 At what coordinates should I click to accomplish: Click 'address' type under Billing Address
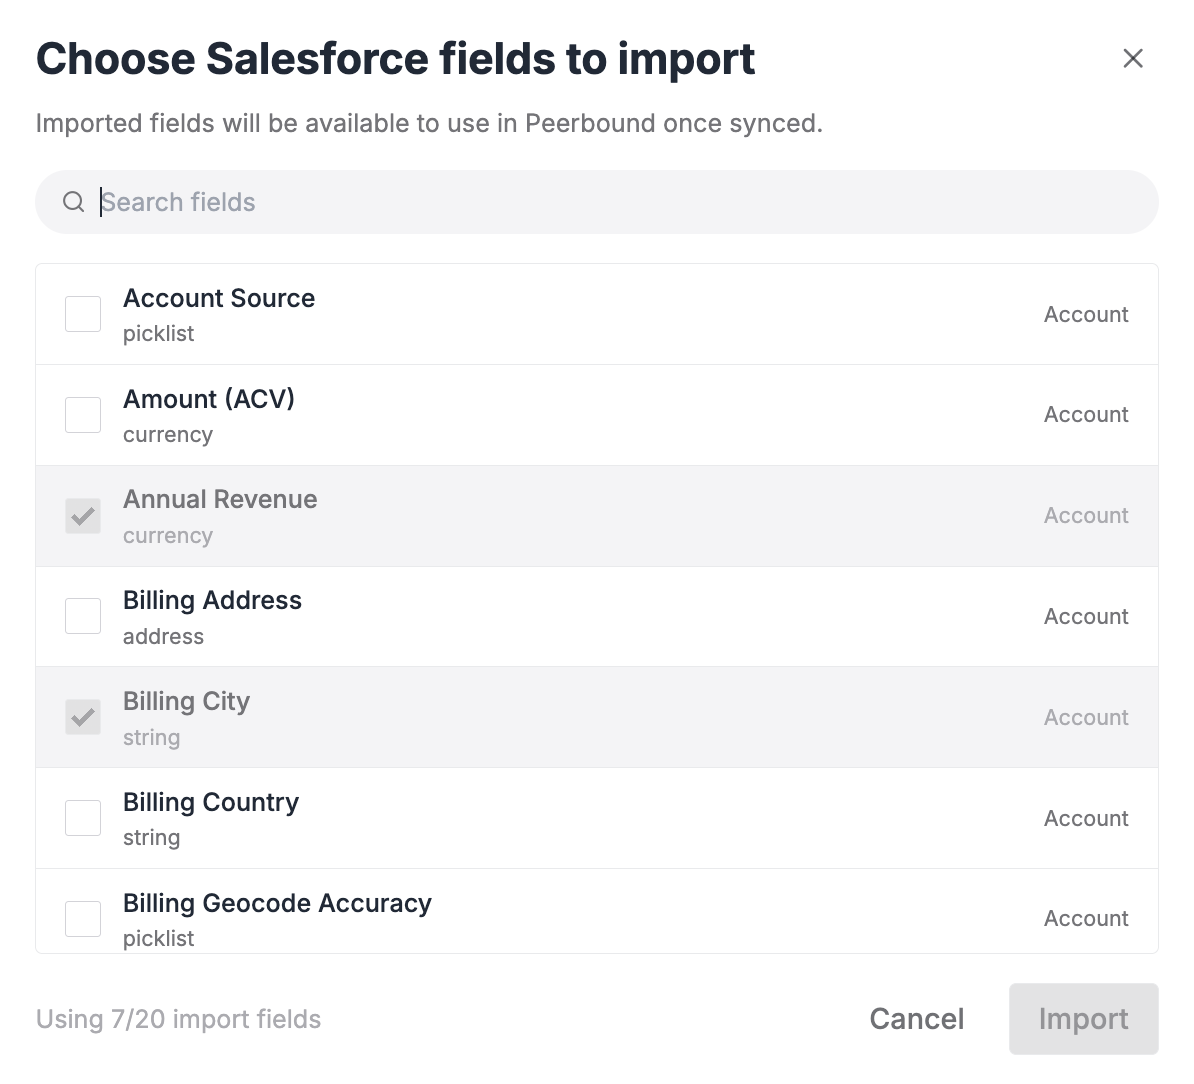pyautogui.click(x=164, y=636)
